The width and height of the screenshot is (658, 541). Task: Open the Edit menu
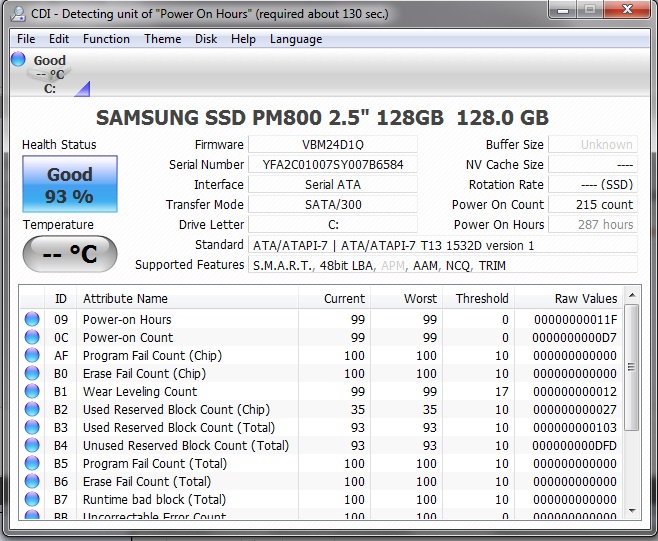coord(59,39)
